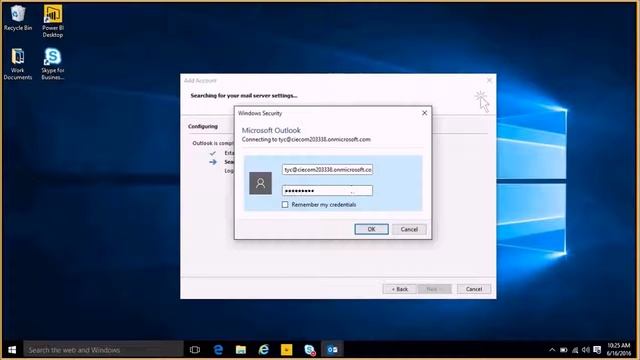Click Back in the Add Account window
Viewport: 640px width, 360px height.
400,289
